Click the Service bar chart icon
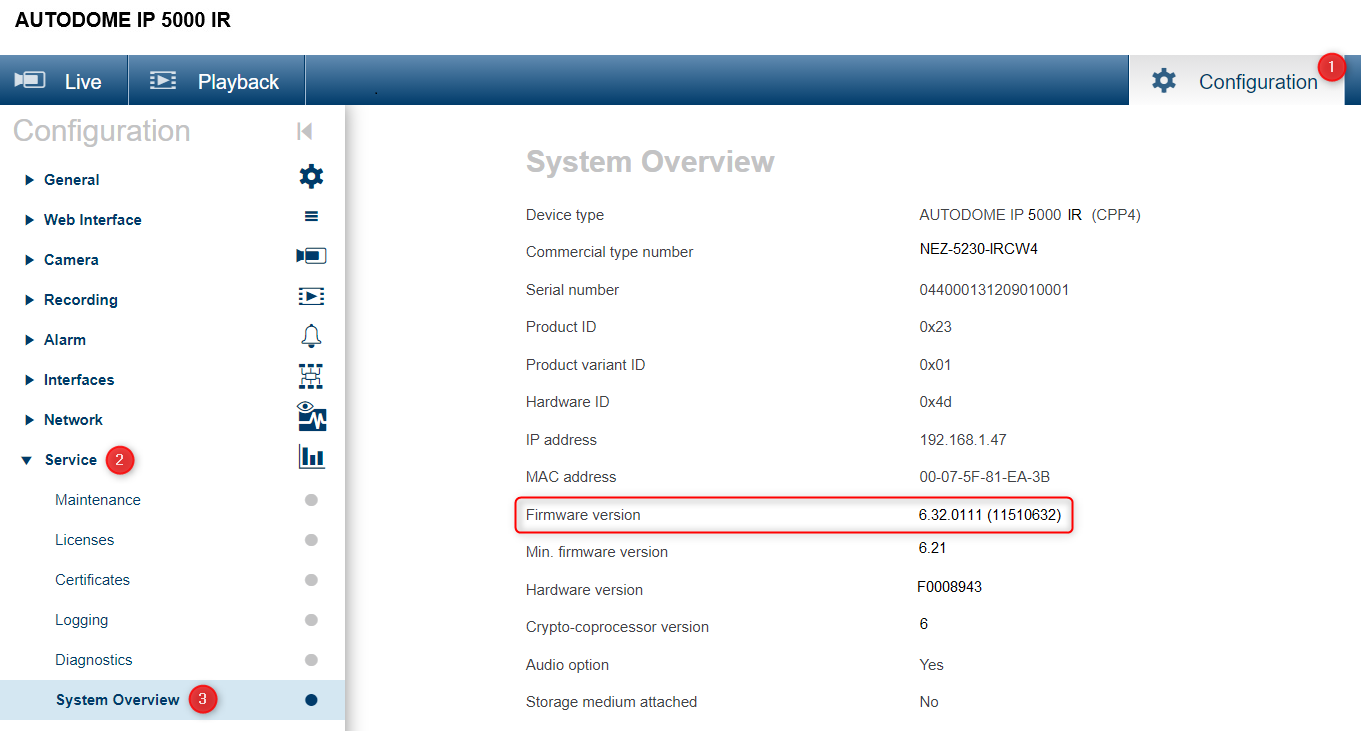1361x731 pixels. [x=311, y=458]
